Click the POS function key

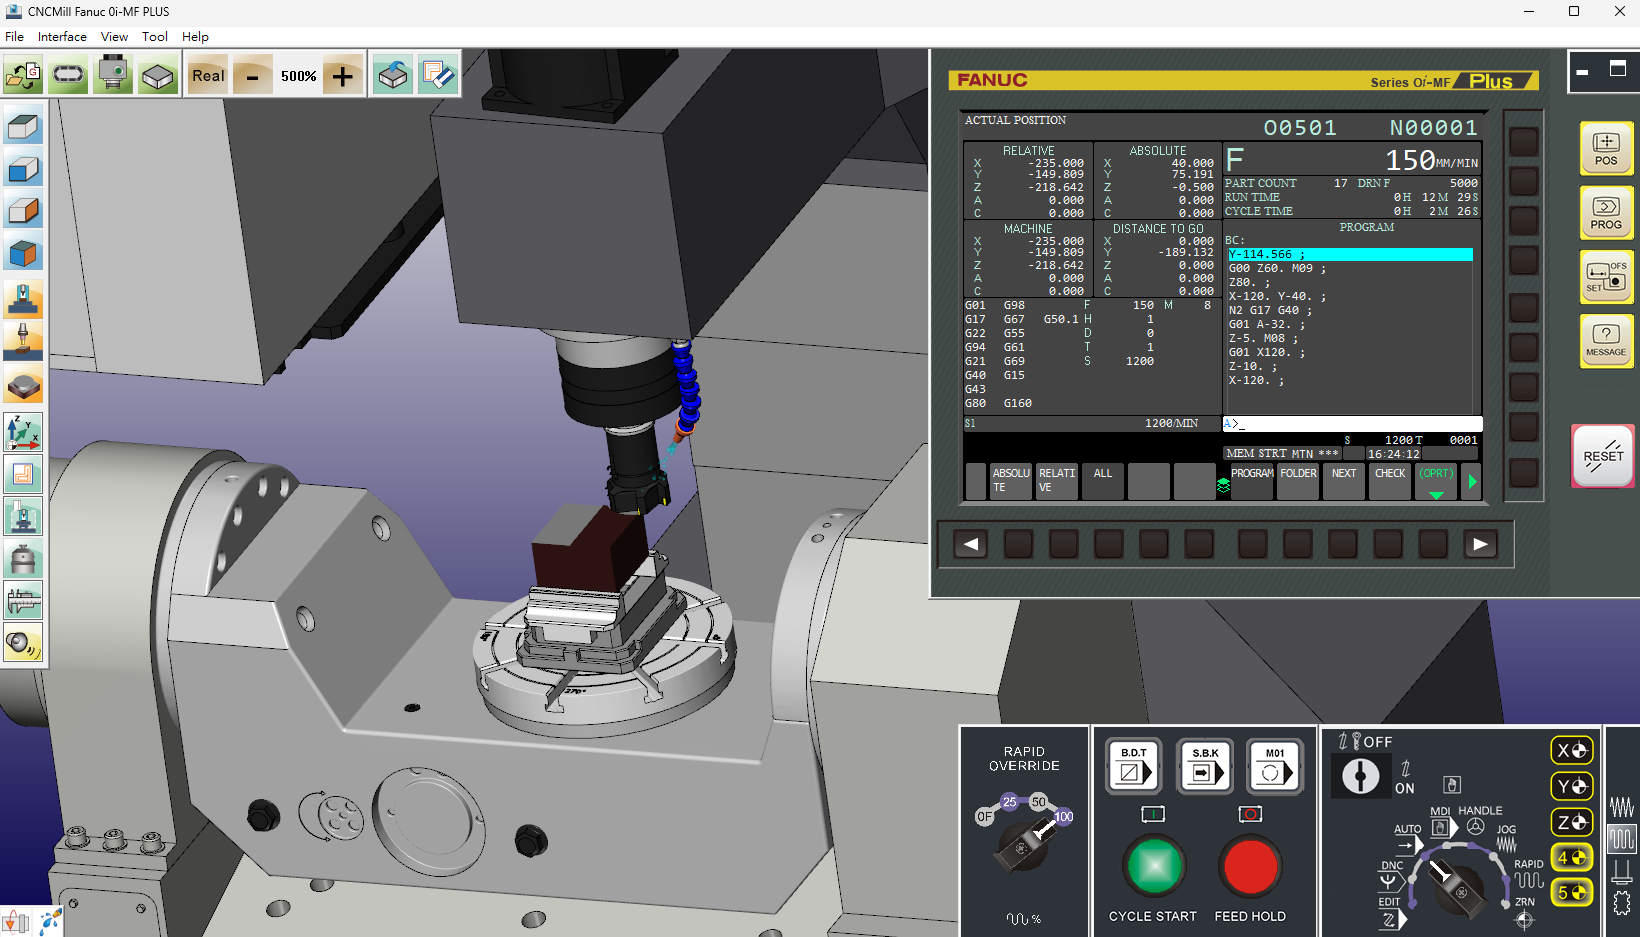(1606, 148)
